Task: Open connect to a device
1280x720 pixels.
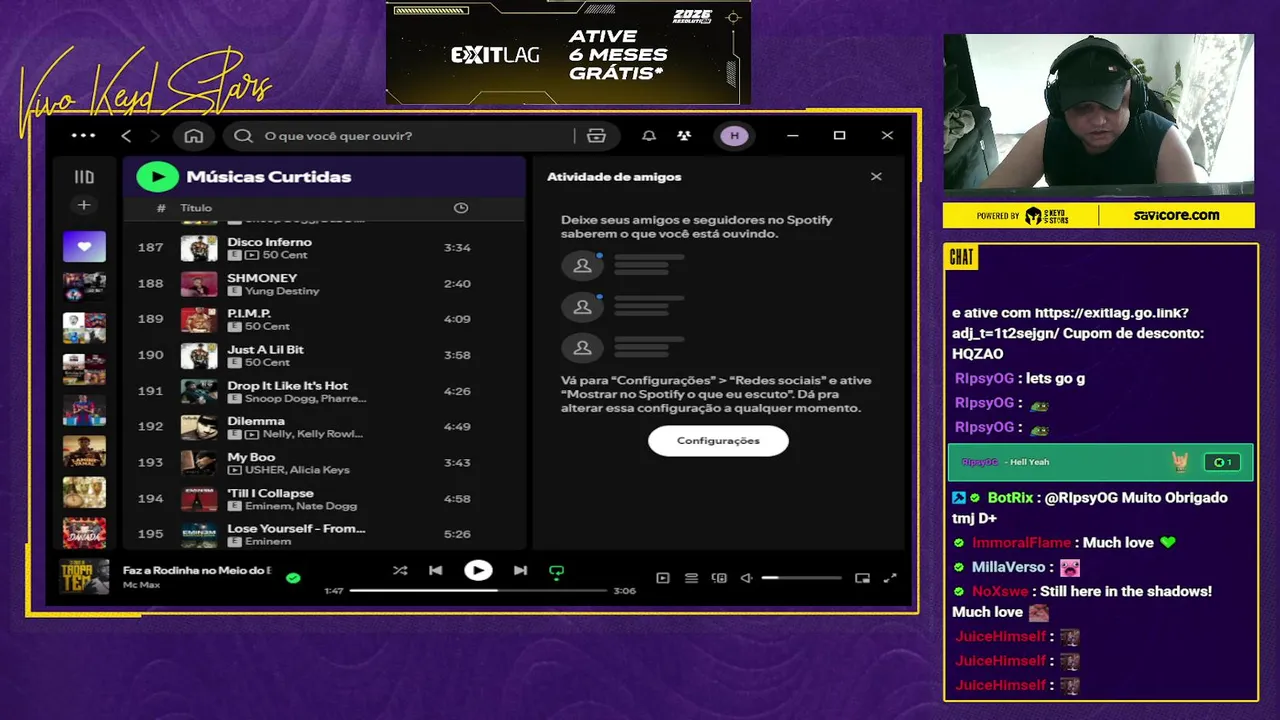Action: 719,578
